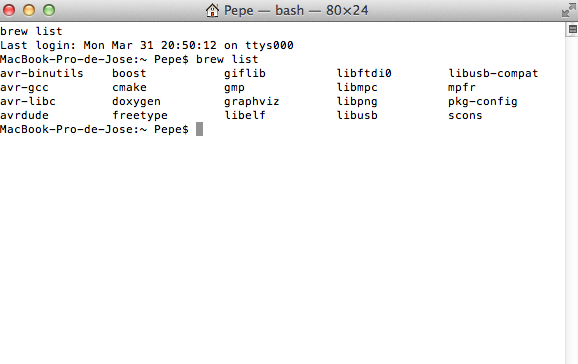Image resolution: width=578 pixels, height=364 pixels.
Task: Click the 'scons' package text
Action: pos(465,115)
